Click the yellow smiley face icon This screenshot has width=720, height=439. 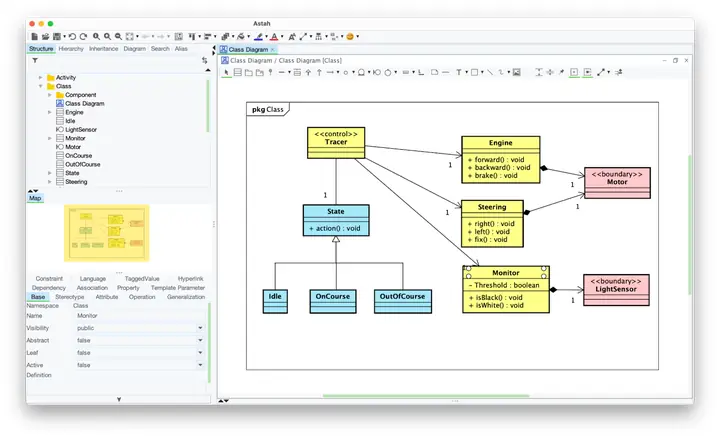click(x=350, y=36)
